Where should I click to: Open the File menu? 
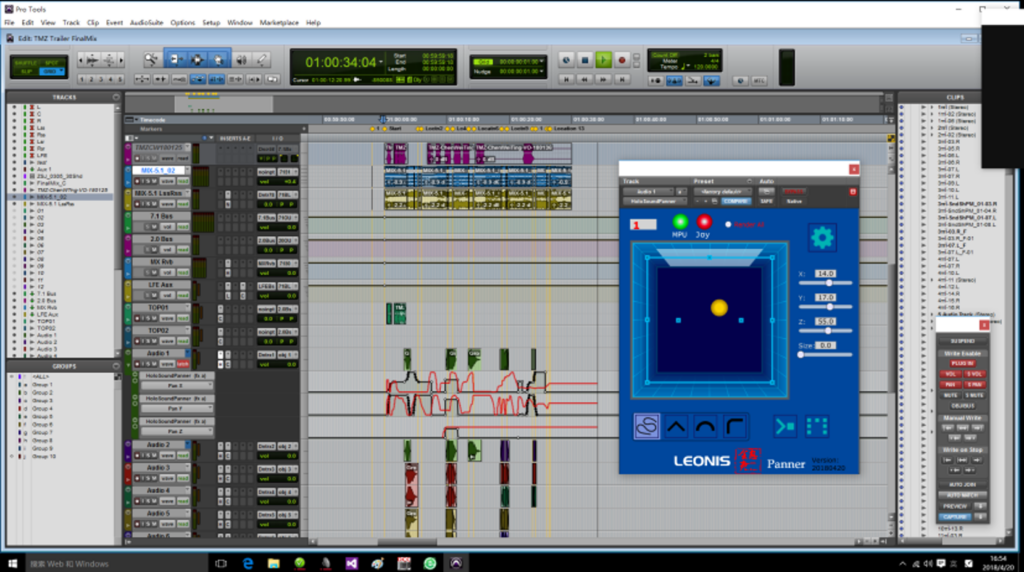coord(9,22)
